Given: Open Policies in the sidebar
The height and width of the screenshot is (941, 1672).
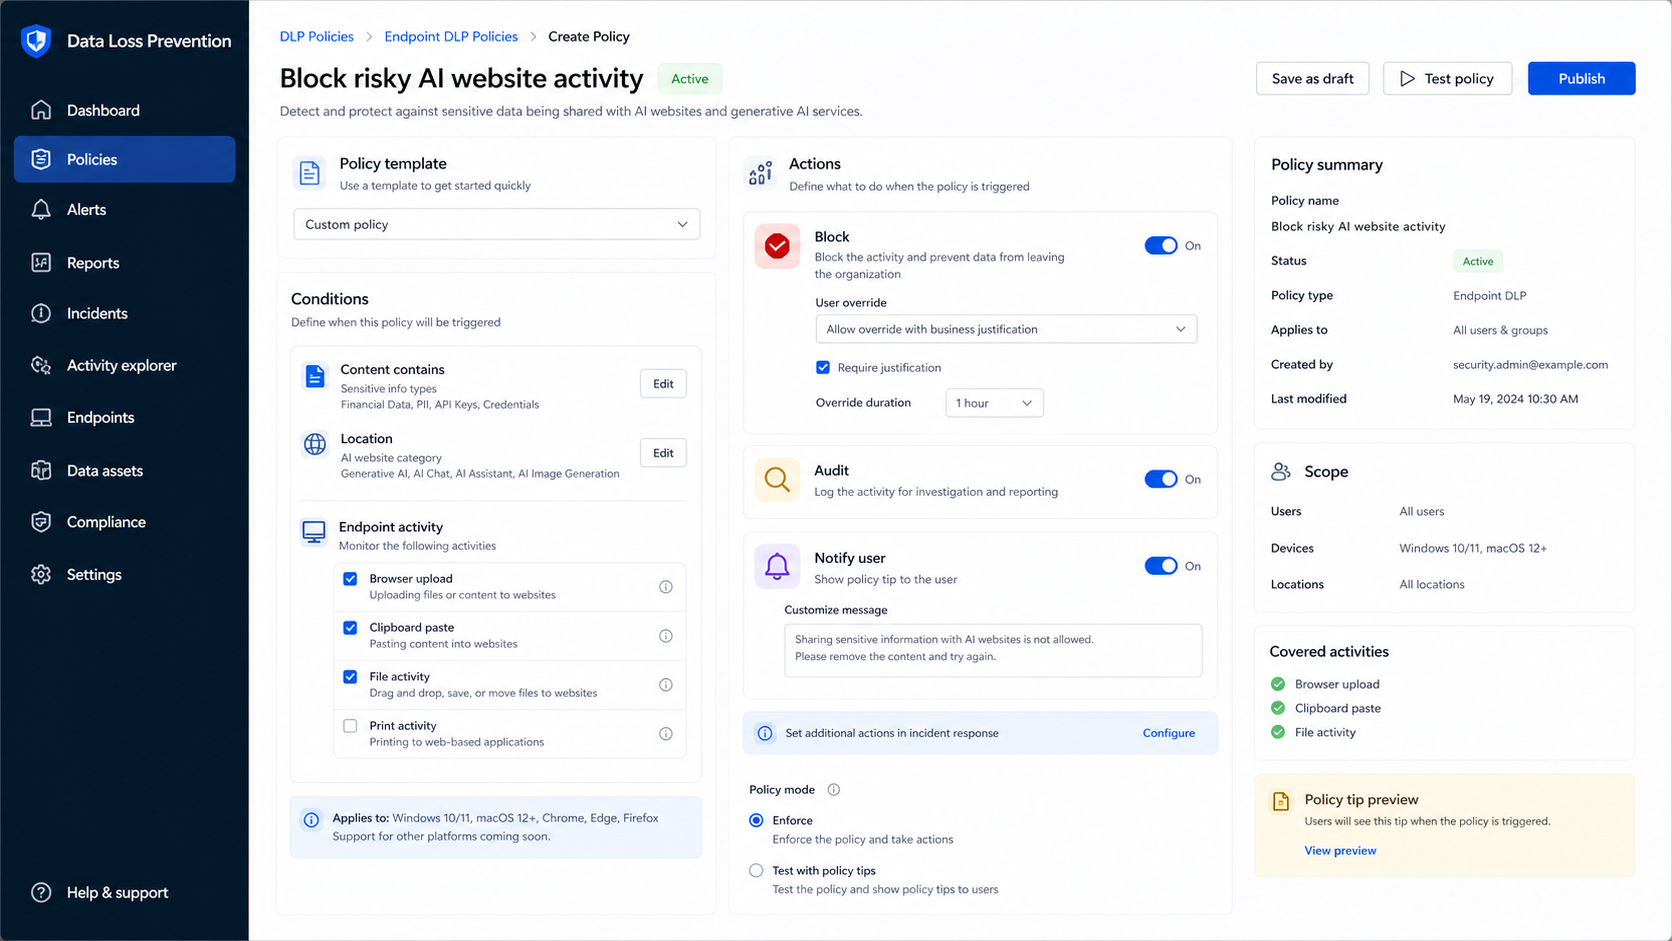Looking at the screenshot, I should 125,159.
